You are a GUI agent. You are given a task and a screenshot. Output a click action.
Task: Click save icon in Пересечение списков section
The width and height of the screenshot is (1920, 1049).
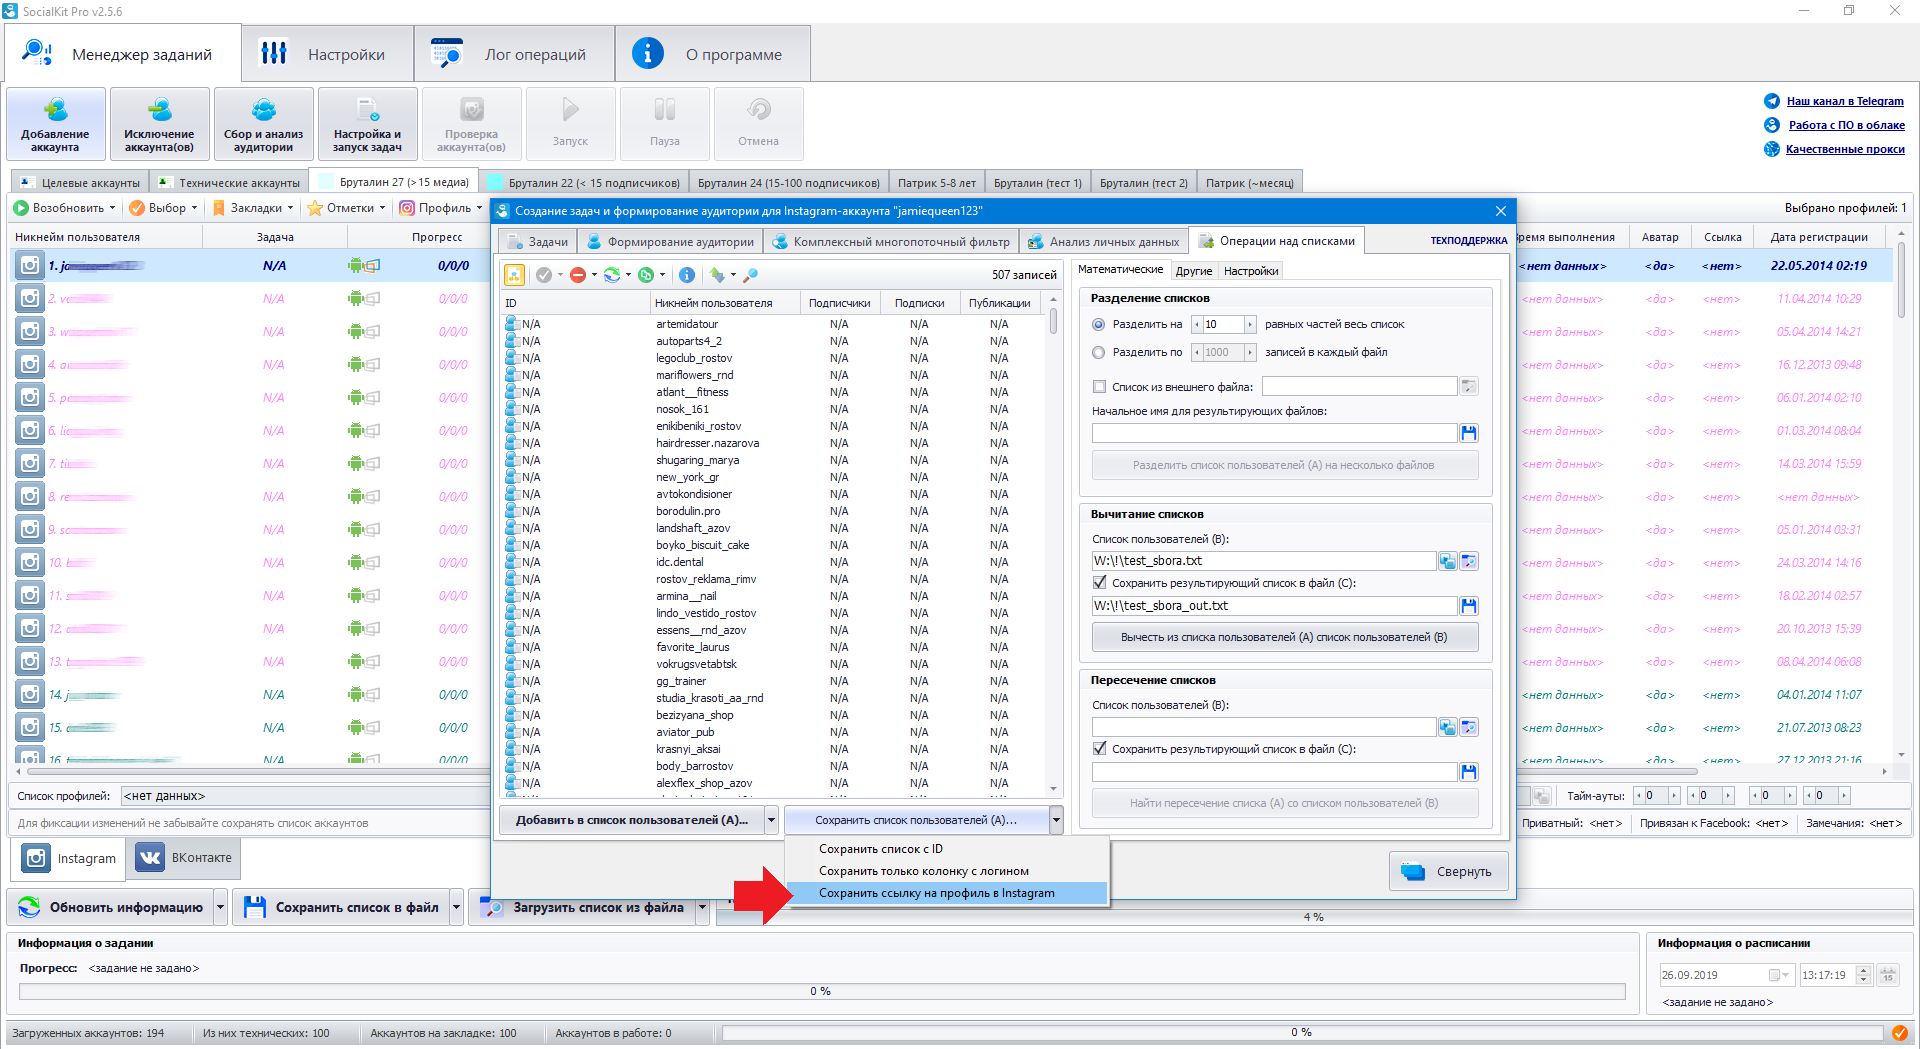[x=1469, y=772]
